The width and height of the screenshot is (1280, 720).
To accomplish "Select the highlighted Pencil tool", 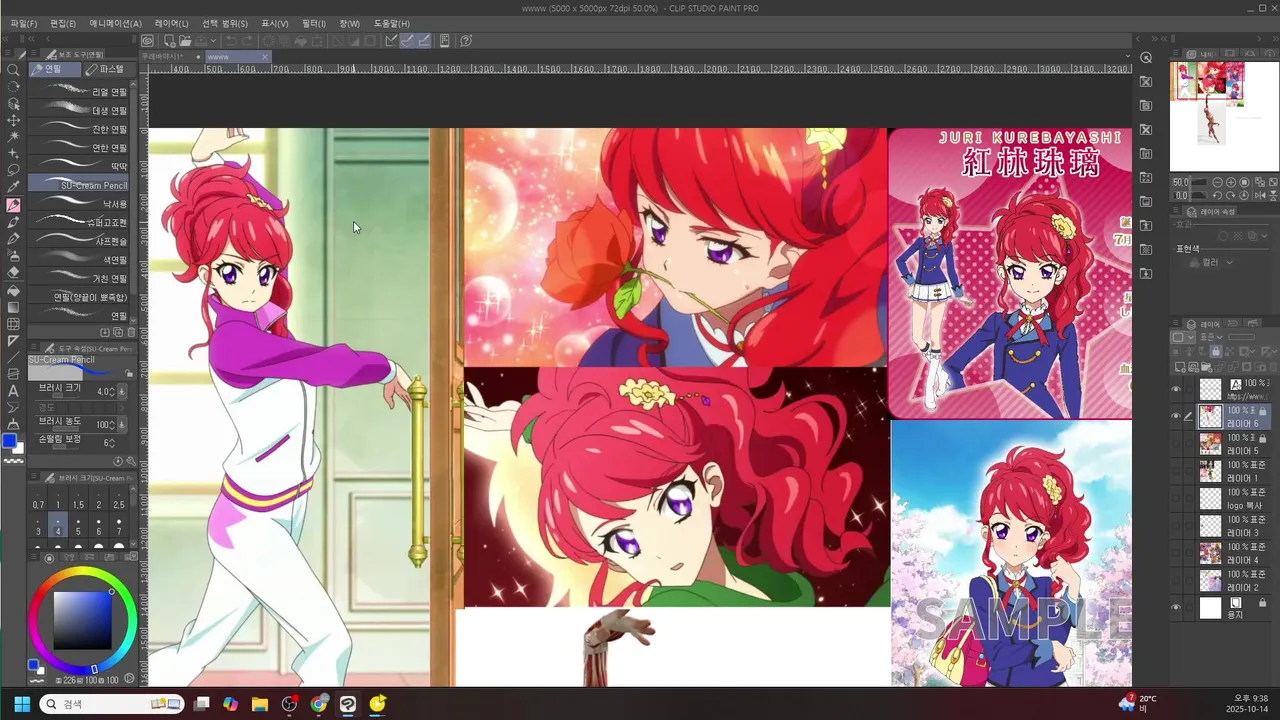I will click(x=13, y=205).
